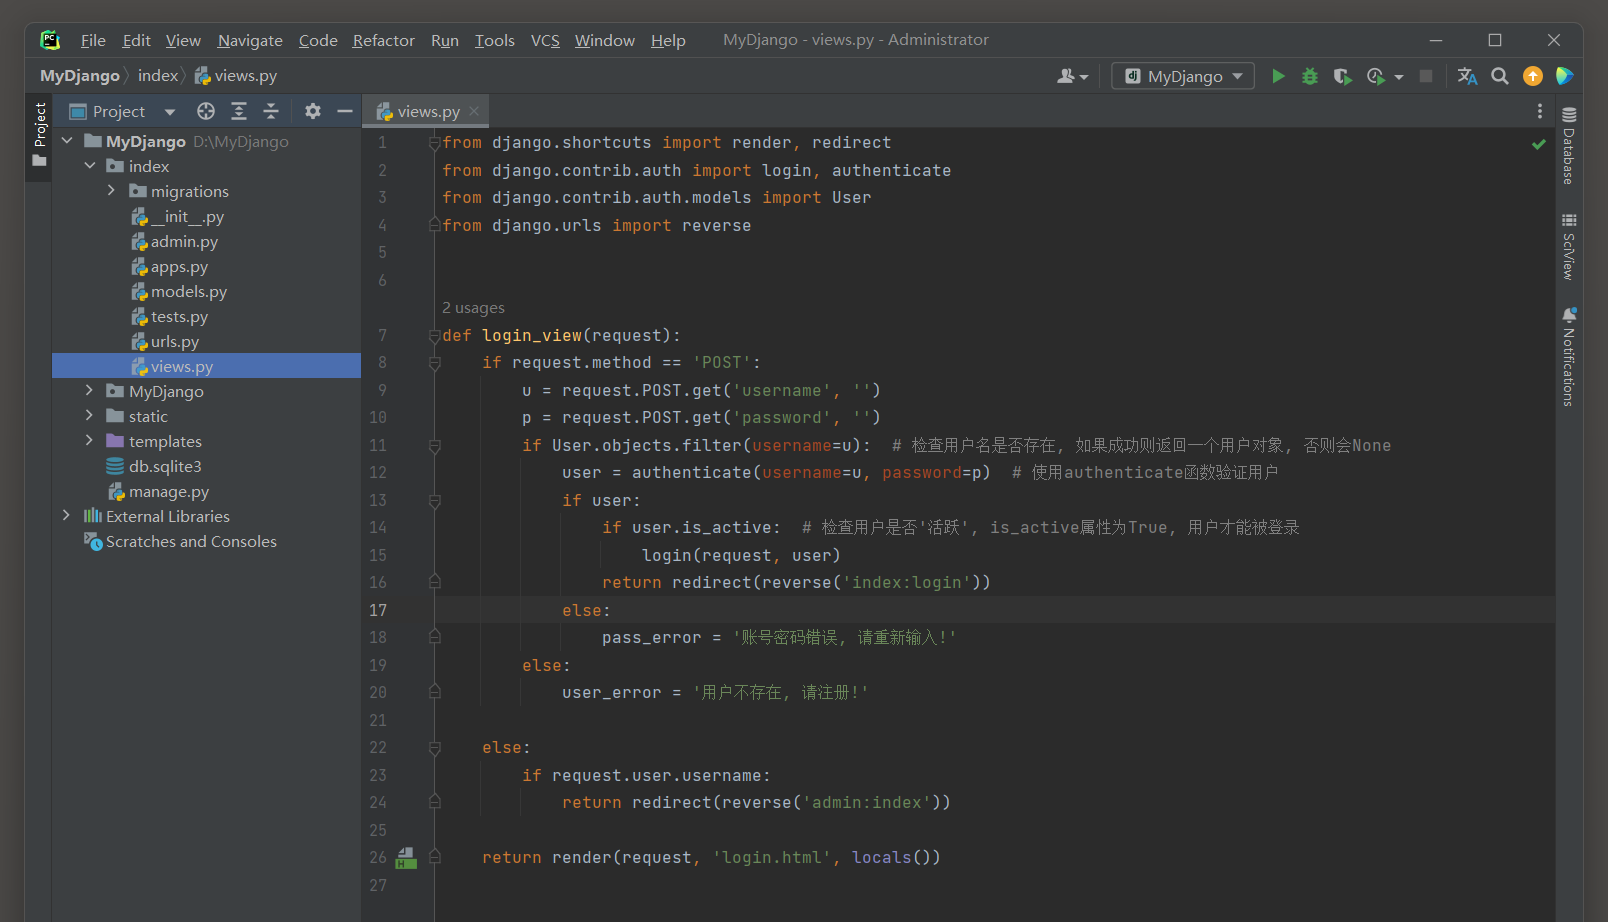Click the green checkmark inspection indicator
Viewport: 1608px width, 922px height.
[1539, 144]
